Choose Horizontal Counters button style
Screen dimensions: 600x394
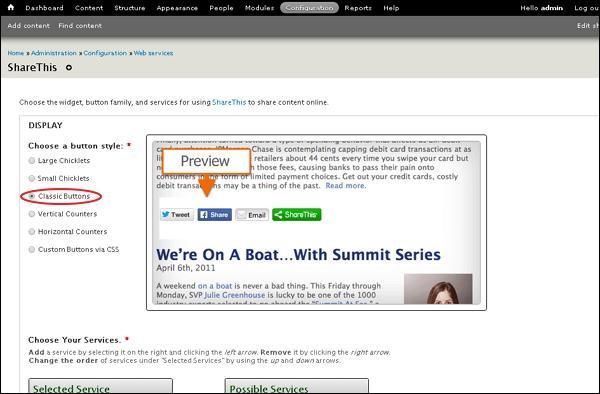click(32, 231)
